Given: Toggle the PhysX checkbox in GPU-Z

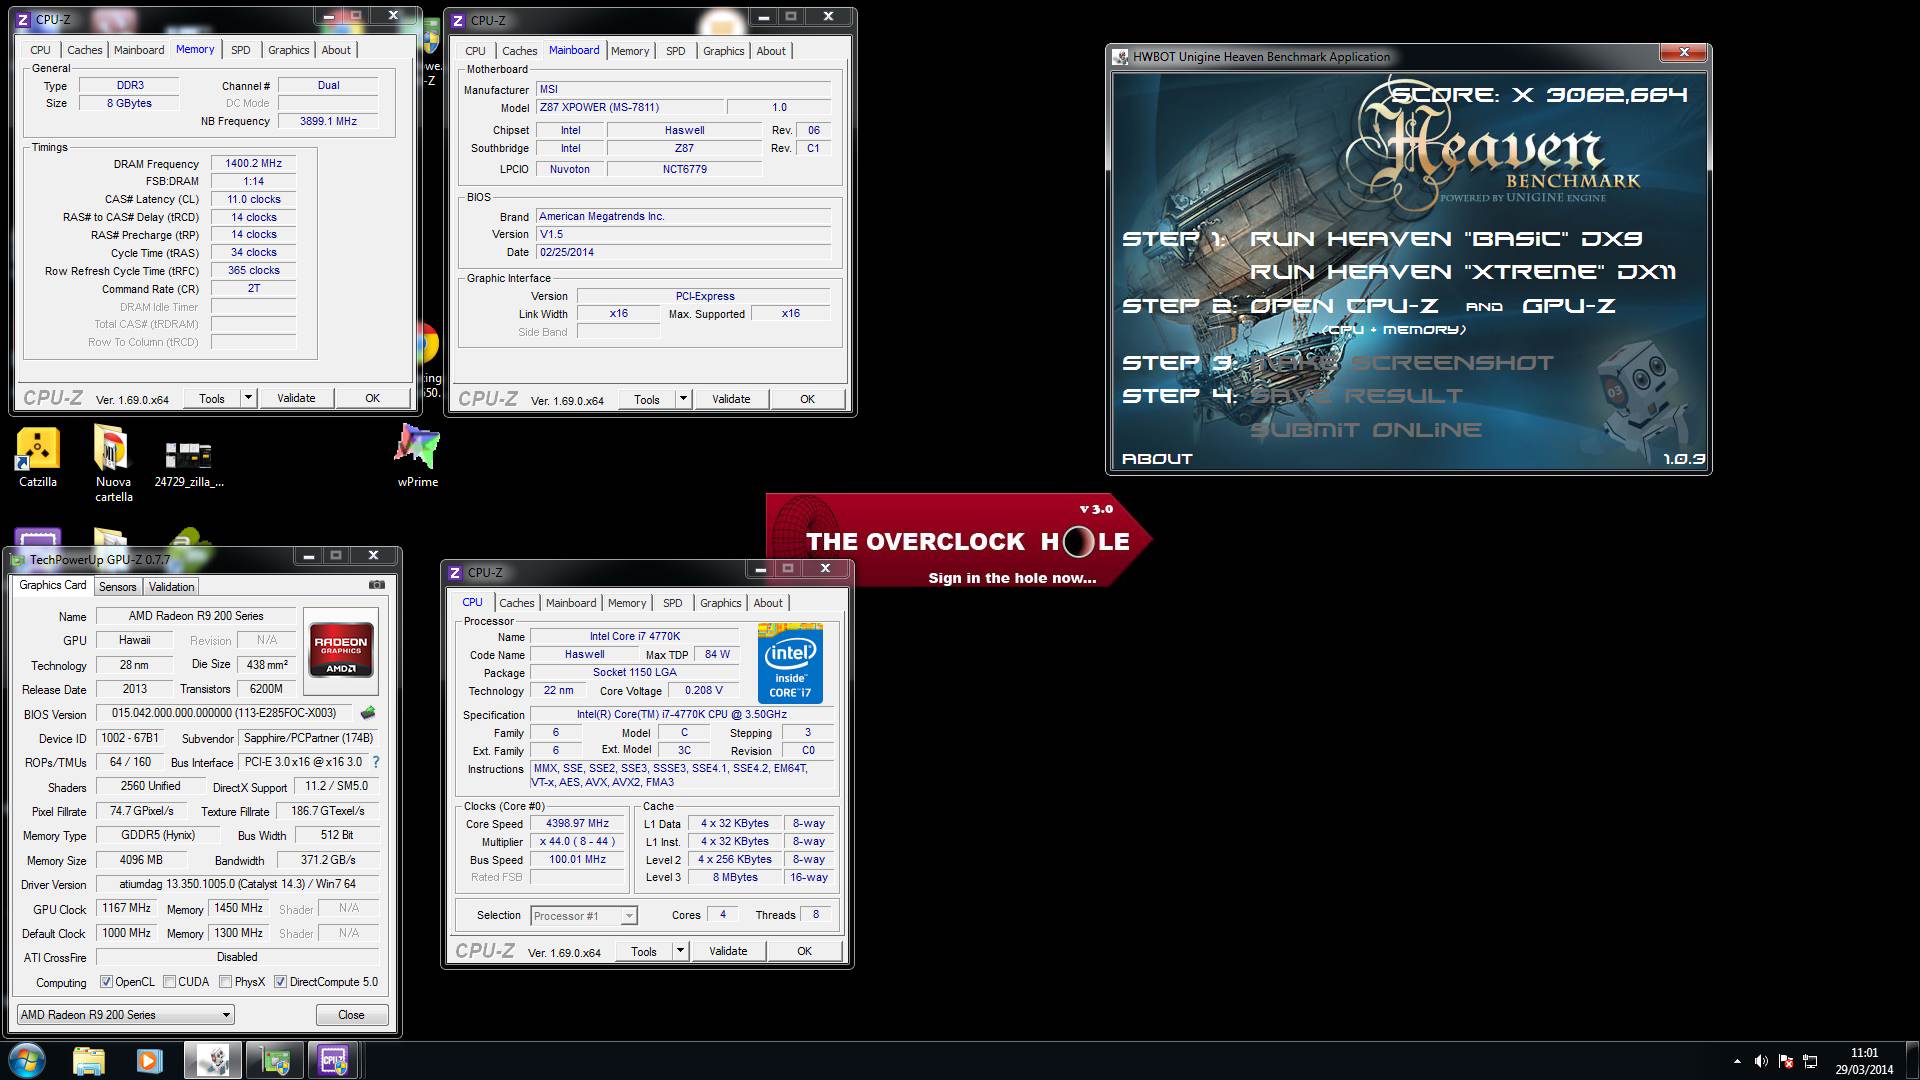Looking at the screenshot, I should coord(225,982).
